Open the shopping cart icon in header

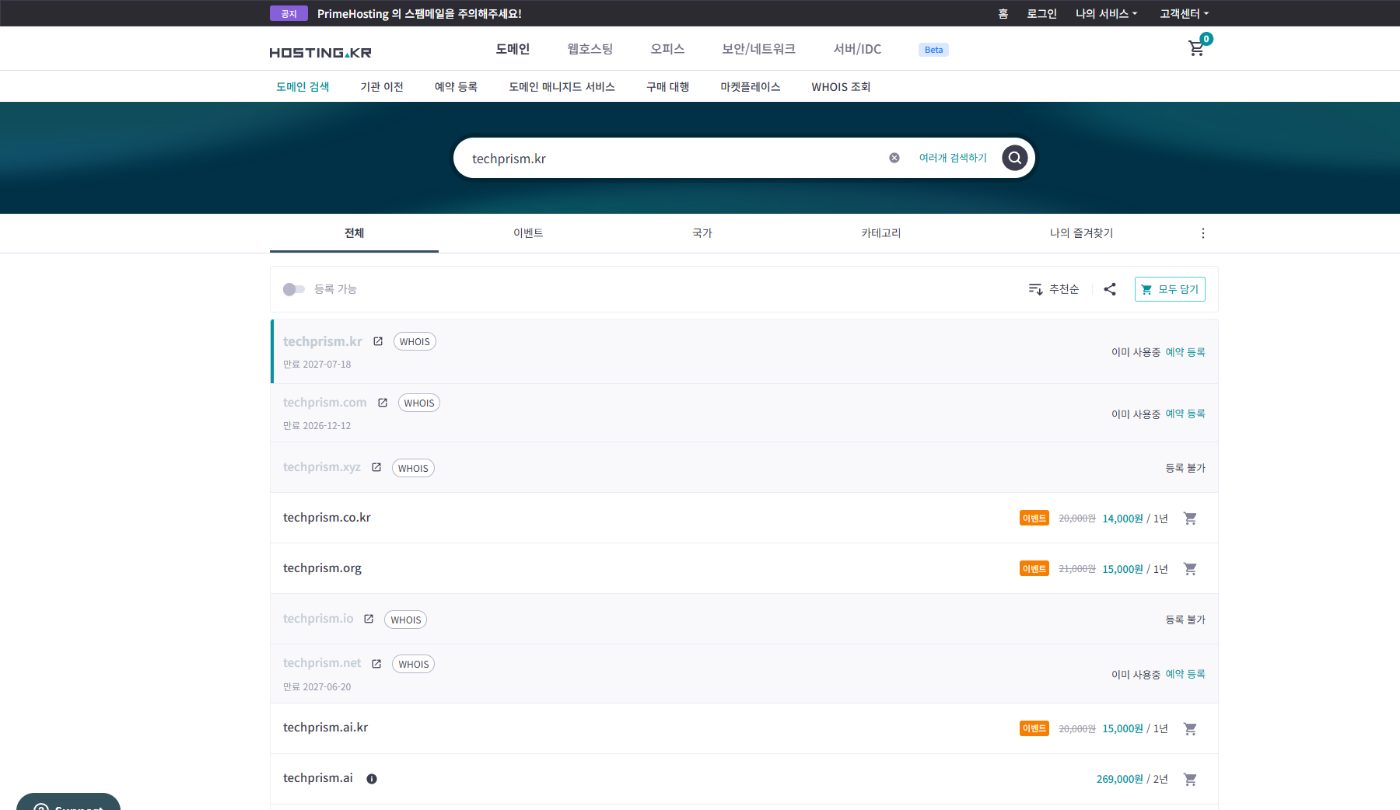pyautogui.click(x=1196, y=48)
